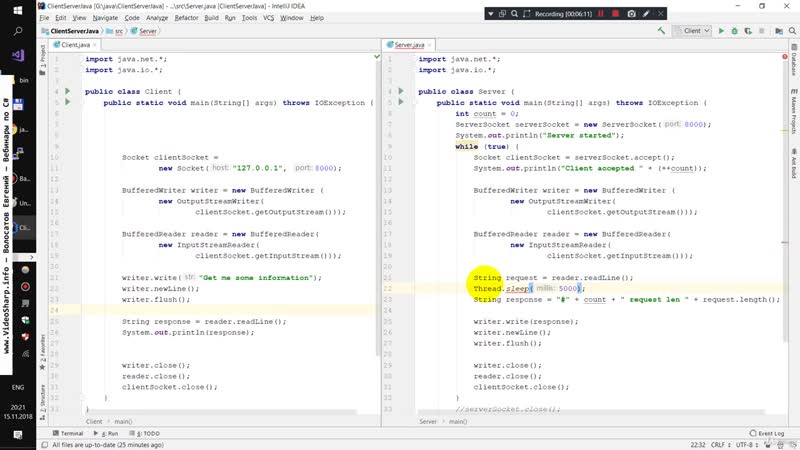Open the Windows Start menu
Image resolution: width=800 pixels, height=450 pixels.
click(18, 10)
